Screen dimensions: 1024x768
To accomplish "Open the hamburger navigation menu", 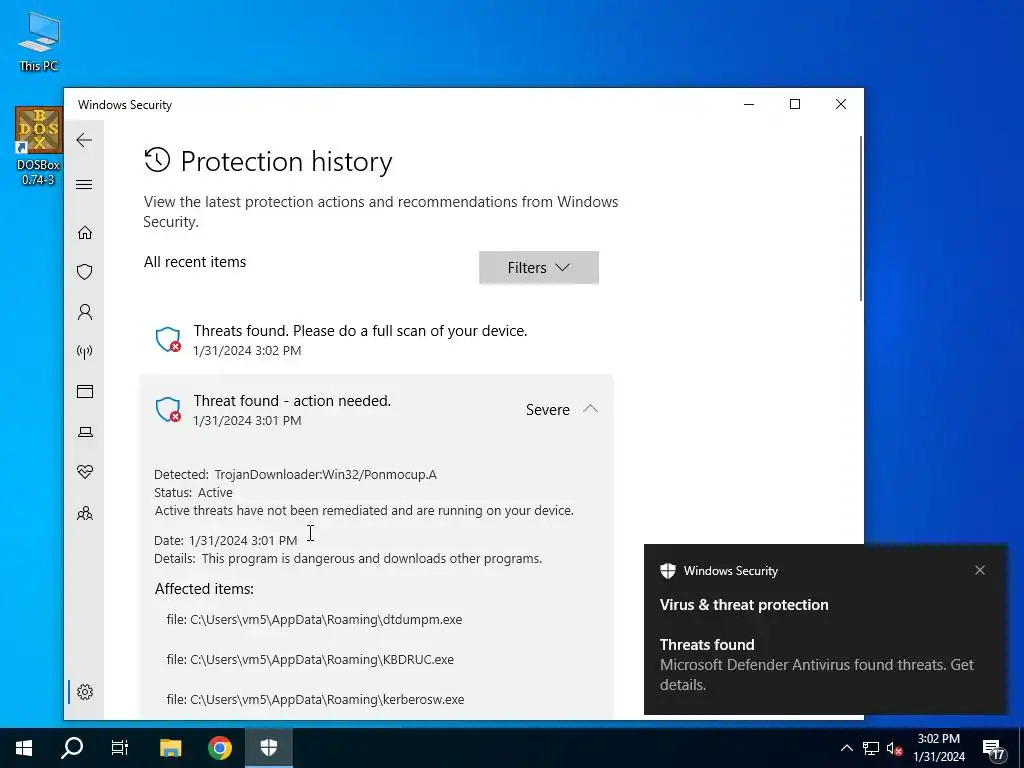I will pyautogui.click(x=84, y=185).
